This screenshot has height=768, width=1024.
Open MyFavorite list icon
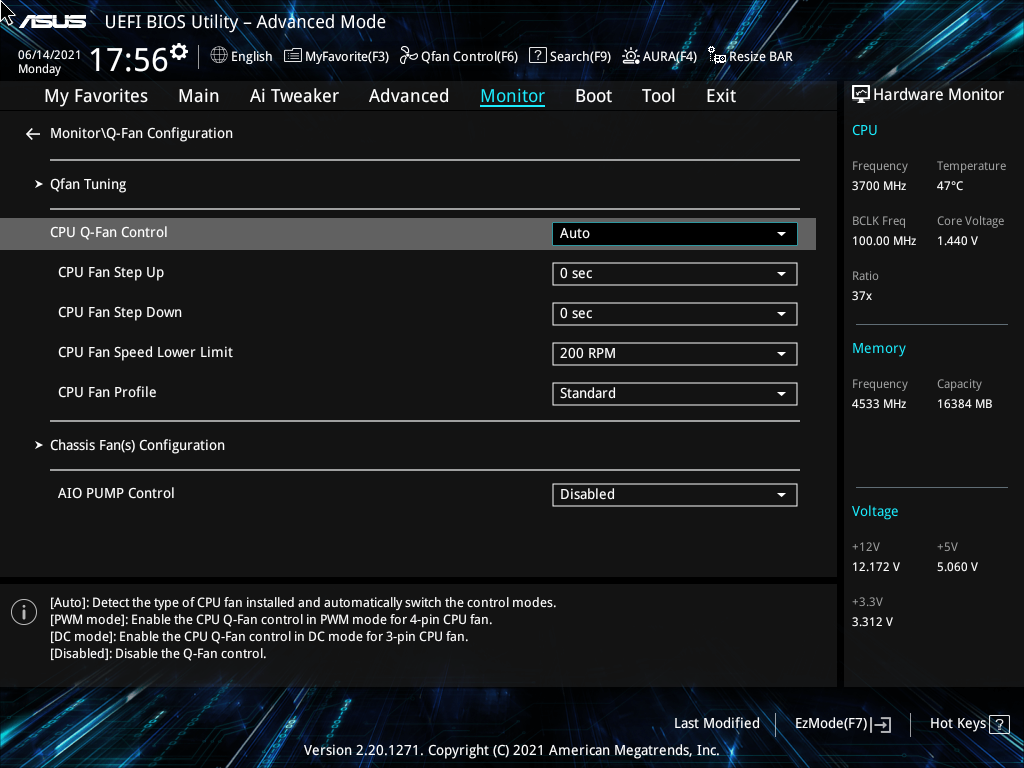pyautogui.click(x=293, y=56)
